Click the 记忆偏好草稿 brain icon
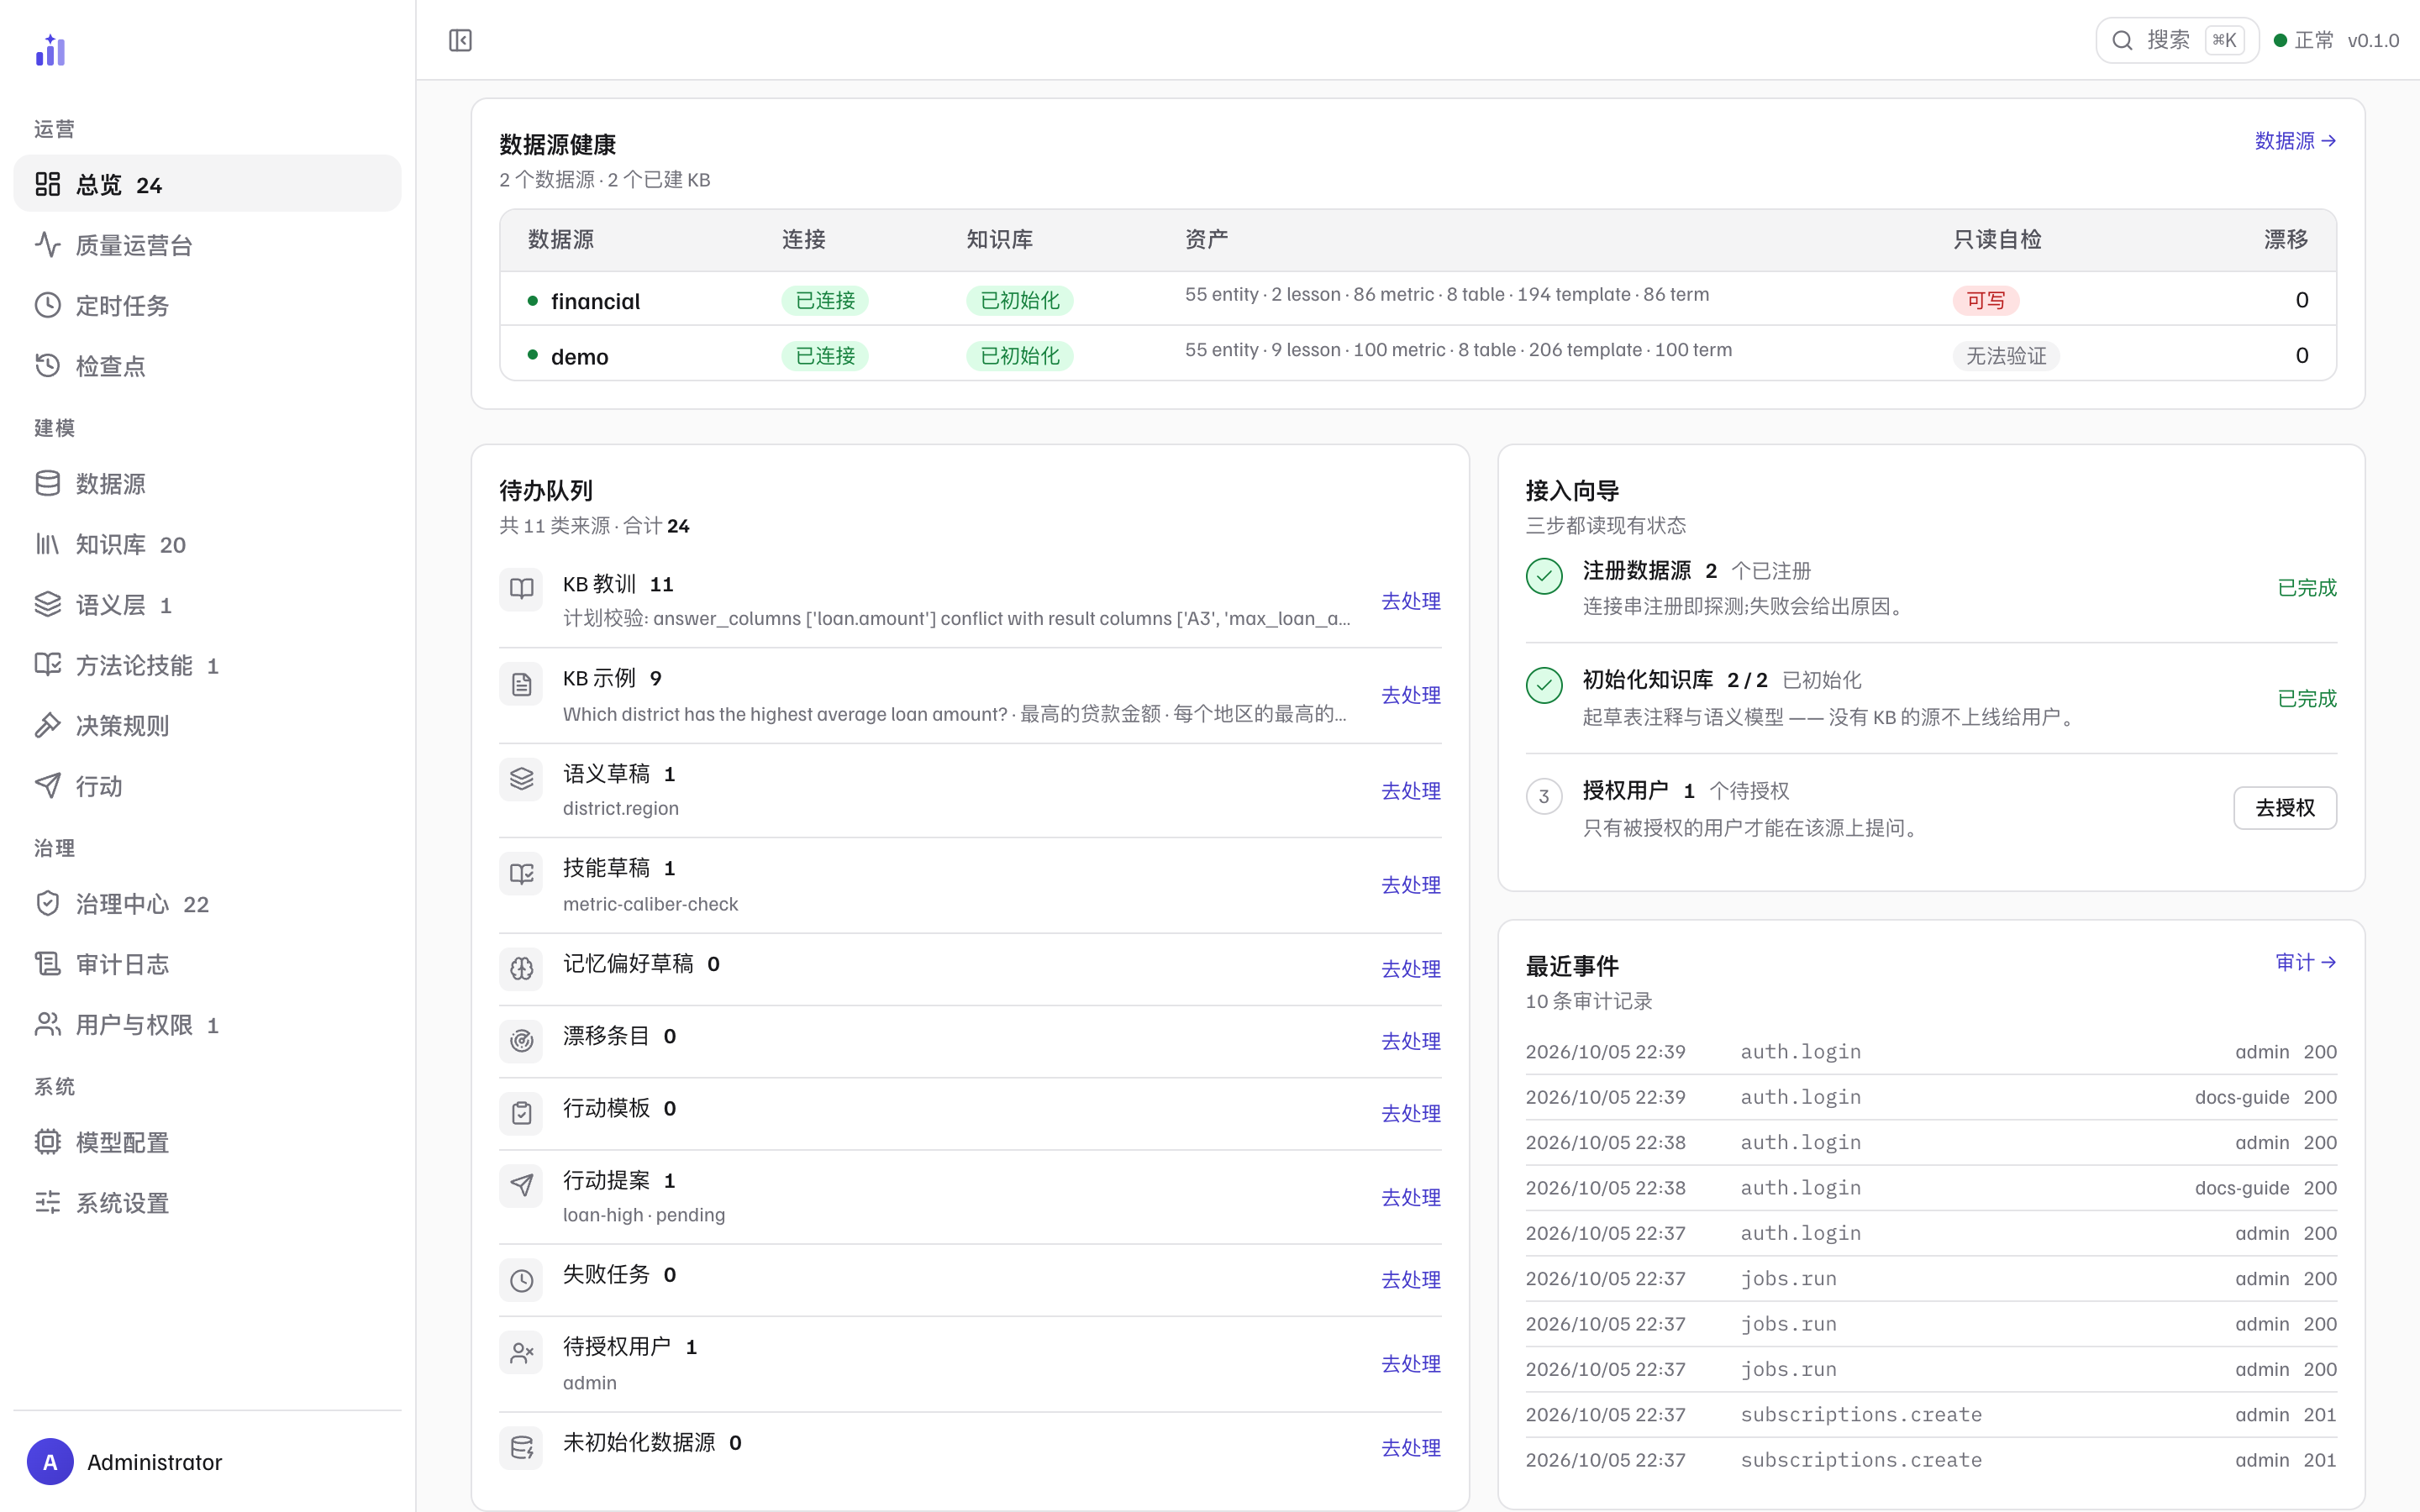This screenshot has height=1512, width=2420. (x=521, y=968)
